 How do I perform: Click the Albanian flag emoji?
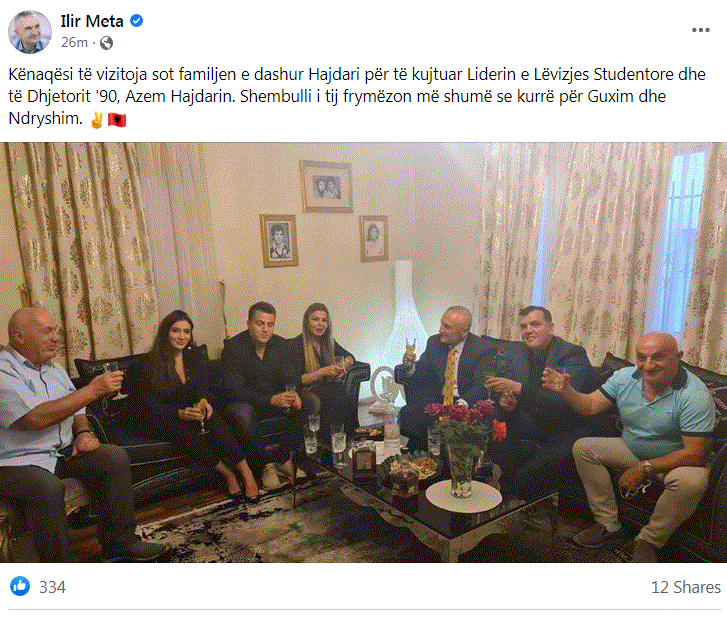[116, 120]
